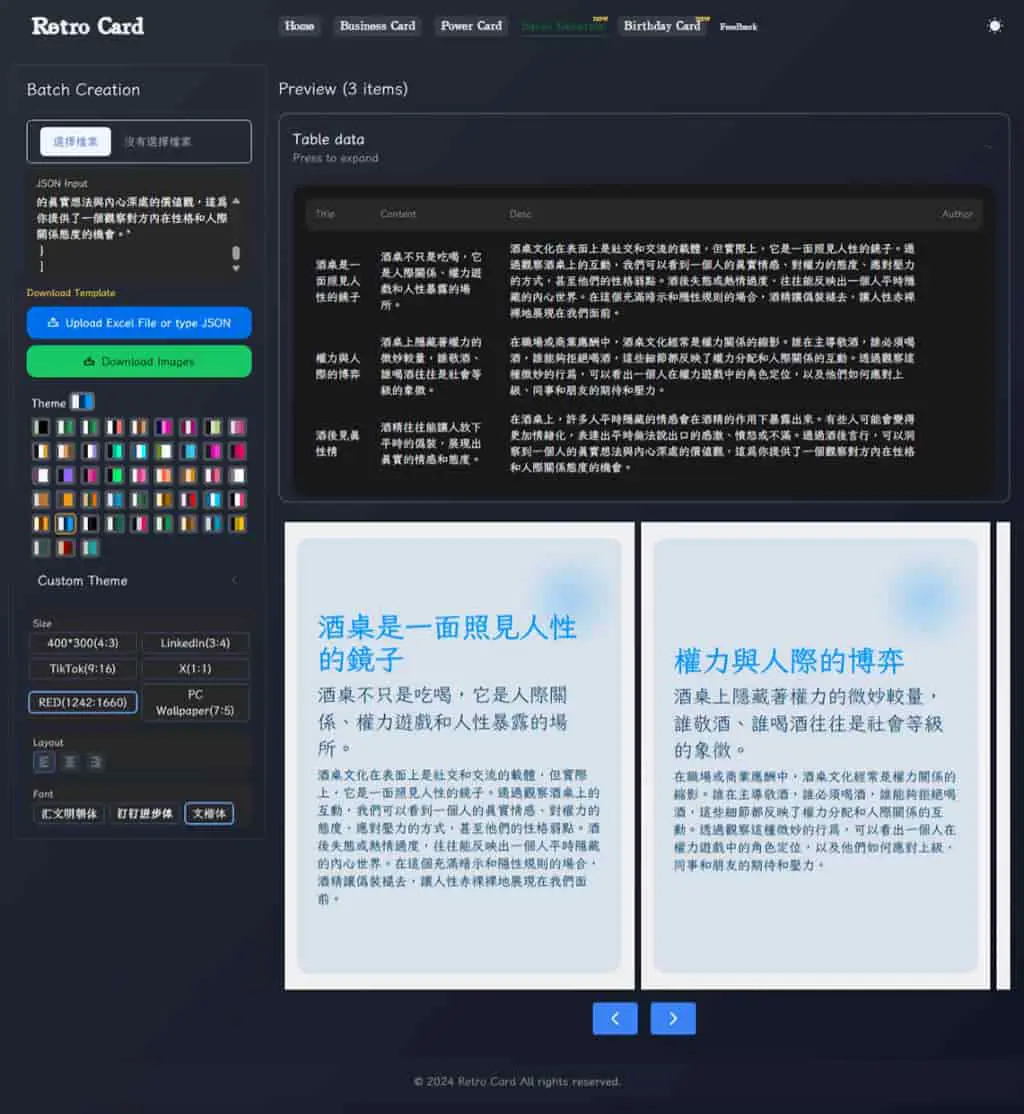Click the JSON input scroll down arrow

tap(236, 269)
